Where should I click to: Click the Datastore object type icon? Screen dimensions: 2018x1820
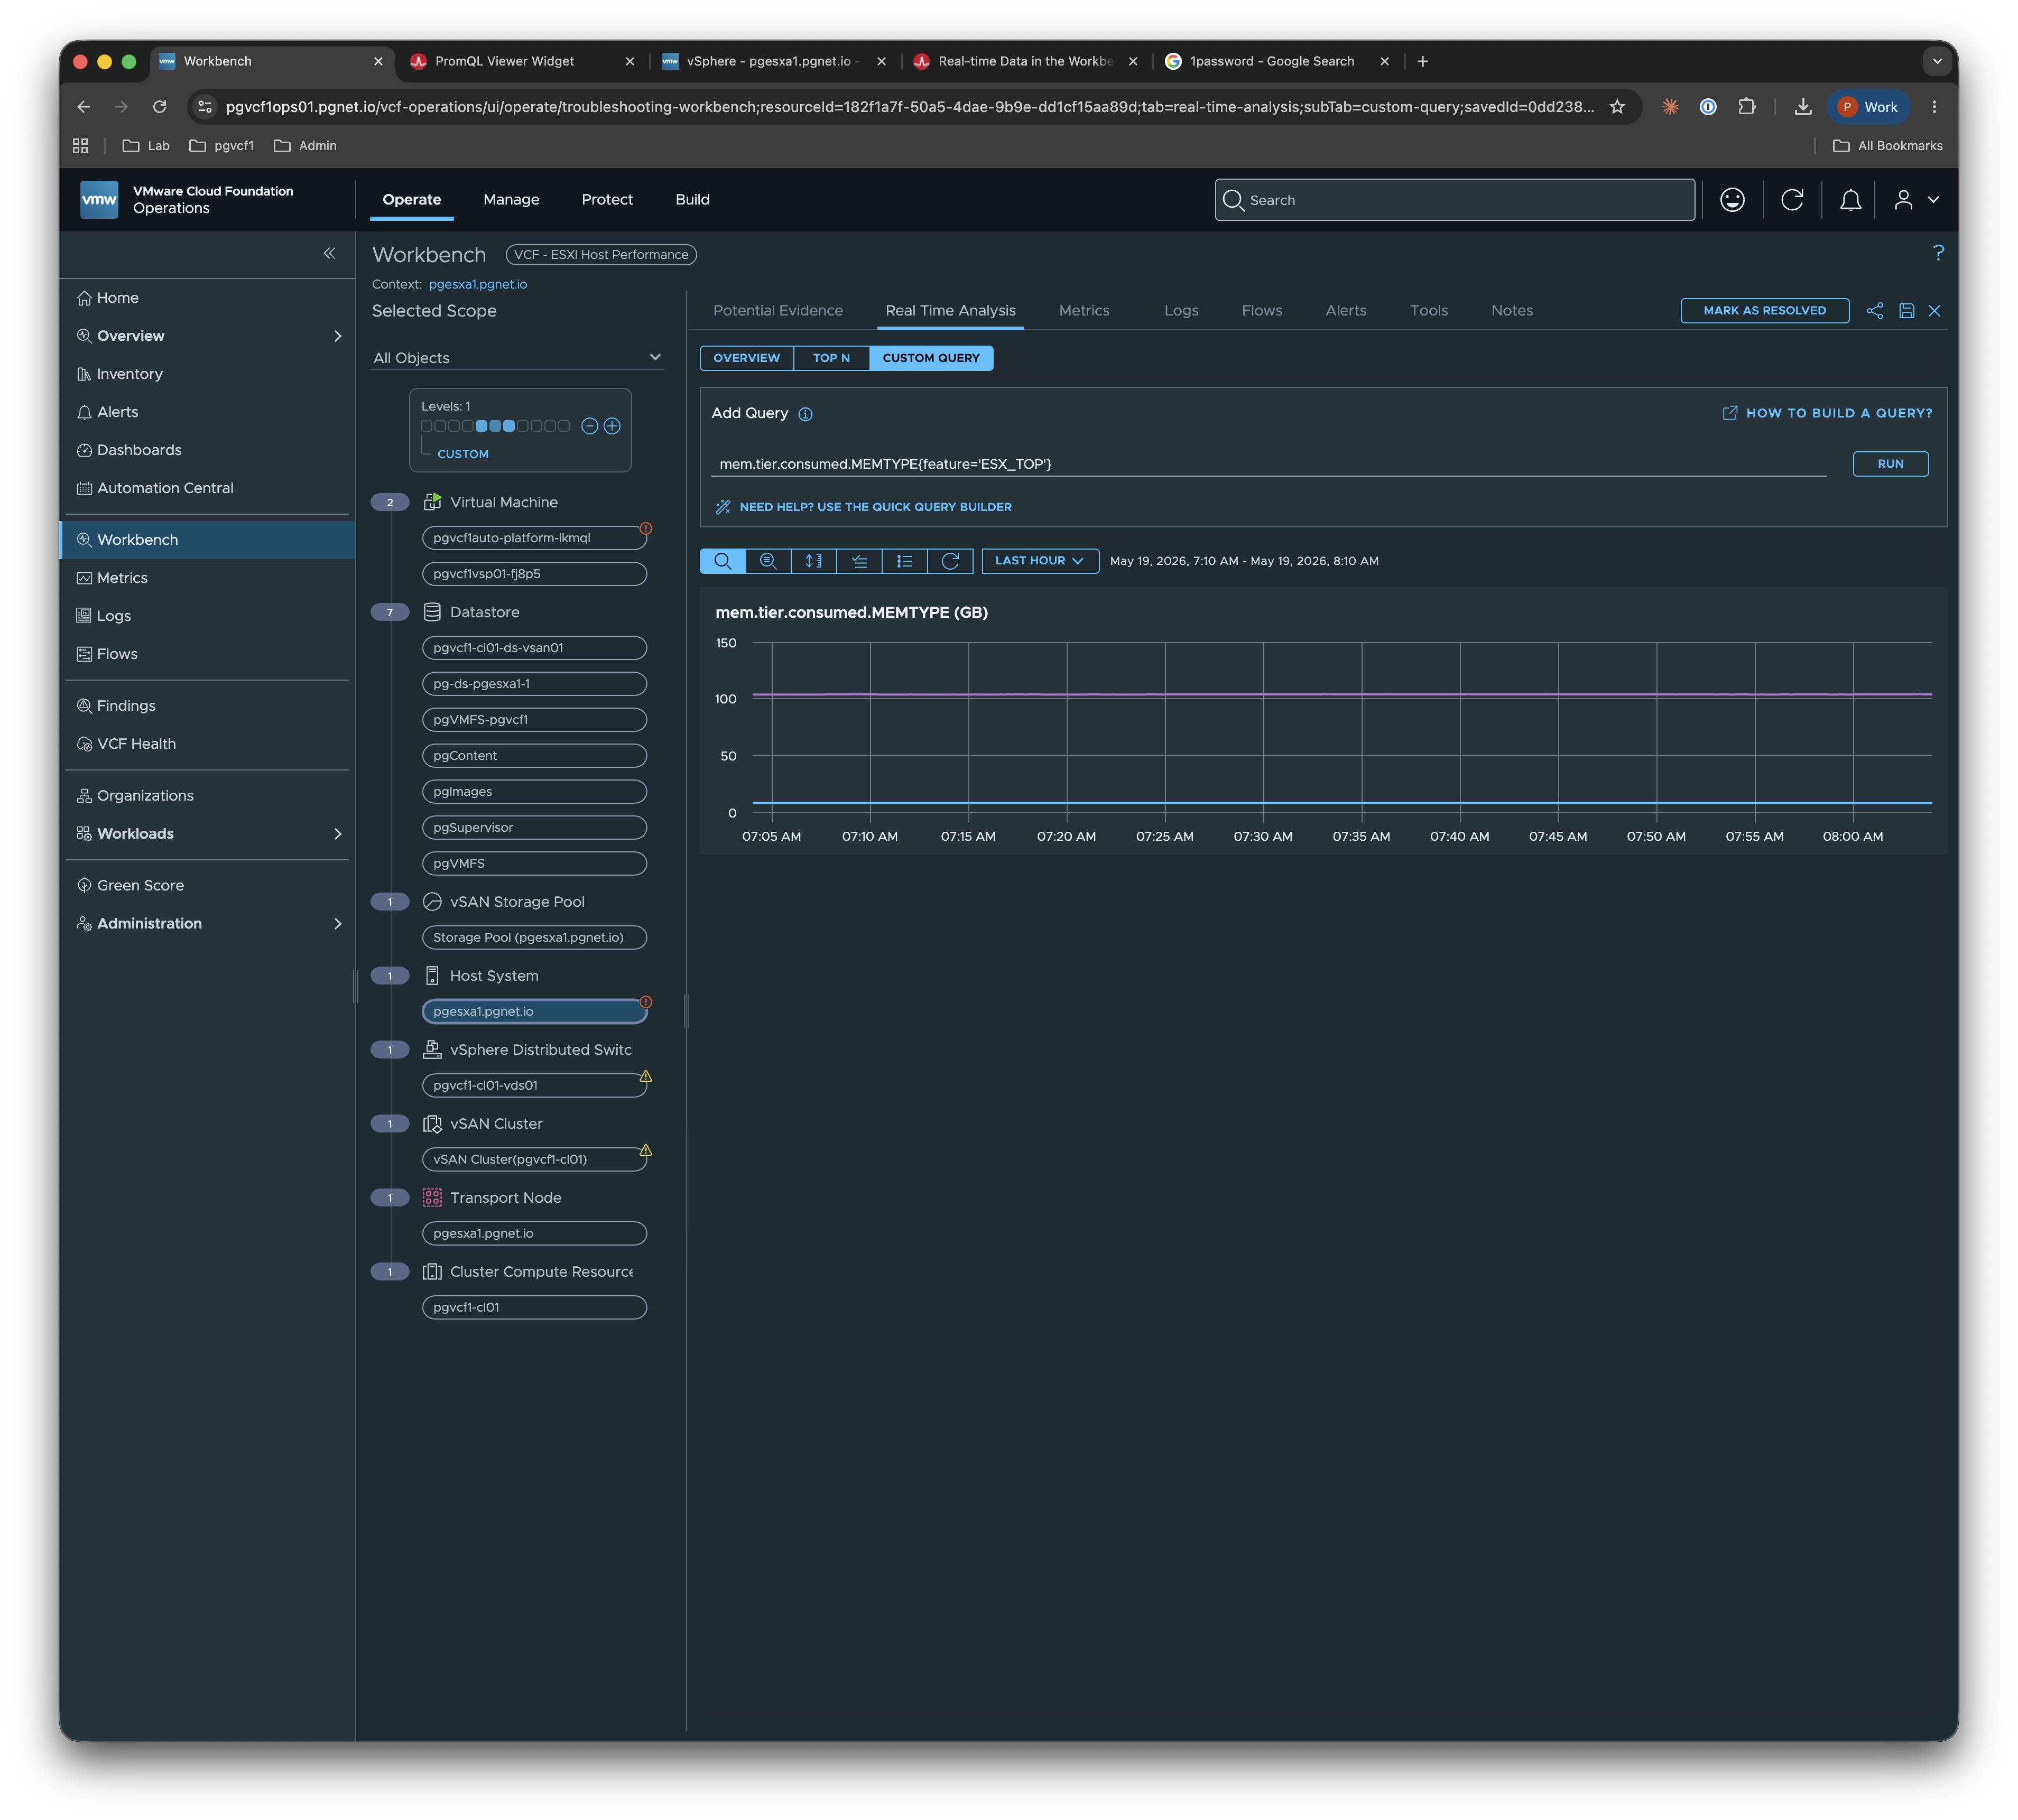432,612
